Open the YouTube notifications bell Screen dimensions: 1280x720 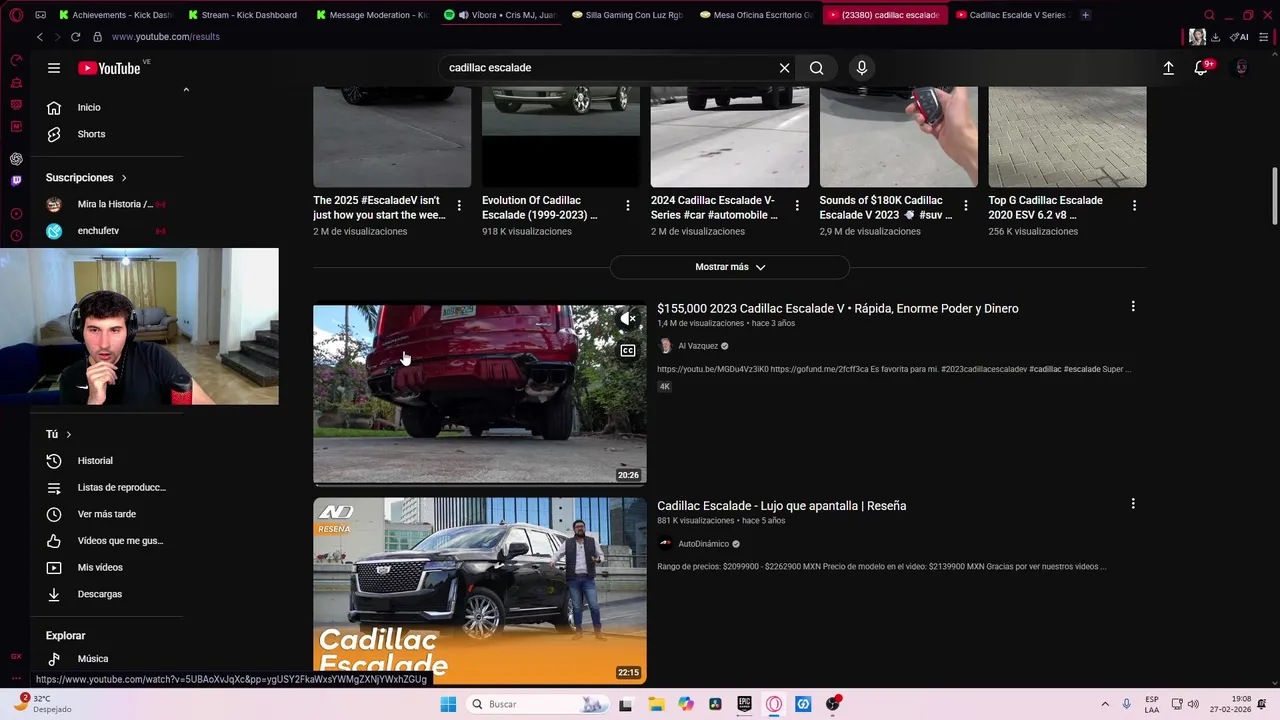1202,68
